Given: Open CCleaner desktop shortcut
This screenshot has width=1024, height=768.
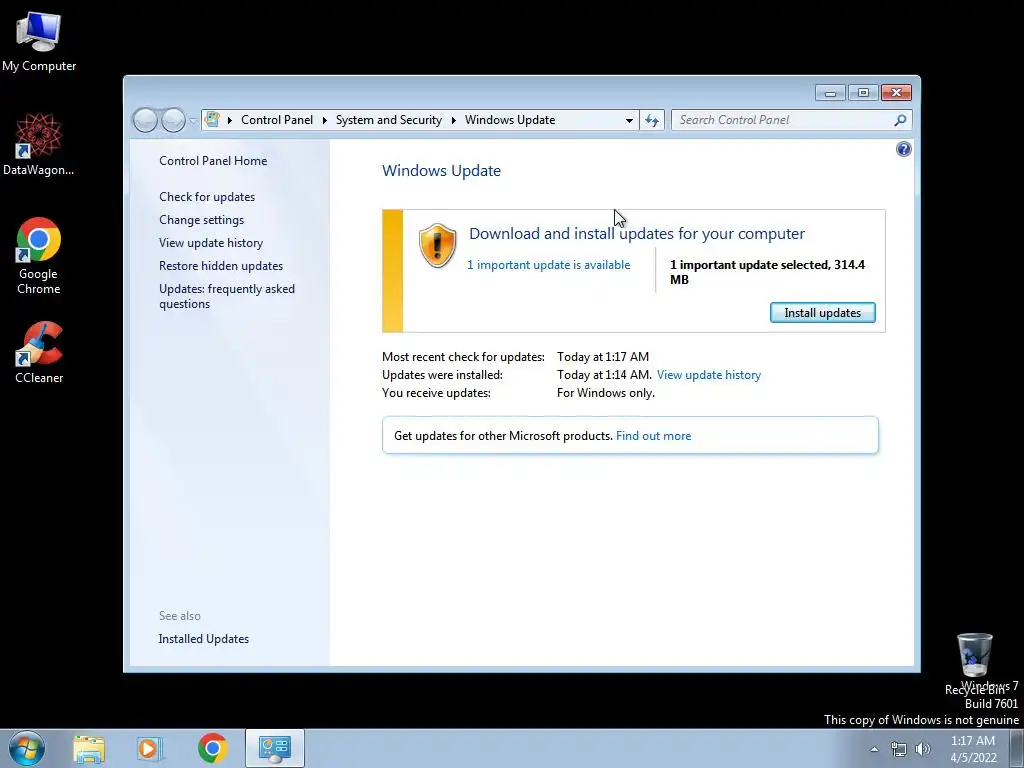Looking at the screenshot, I should (39, 352).
